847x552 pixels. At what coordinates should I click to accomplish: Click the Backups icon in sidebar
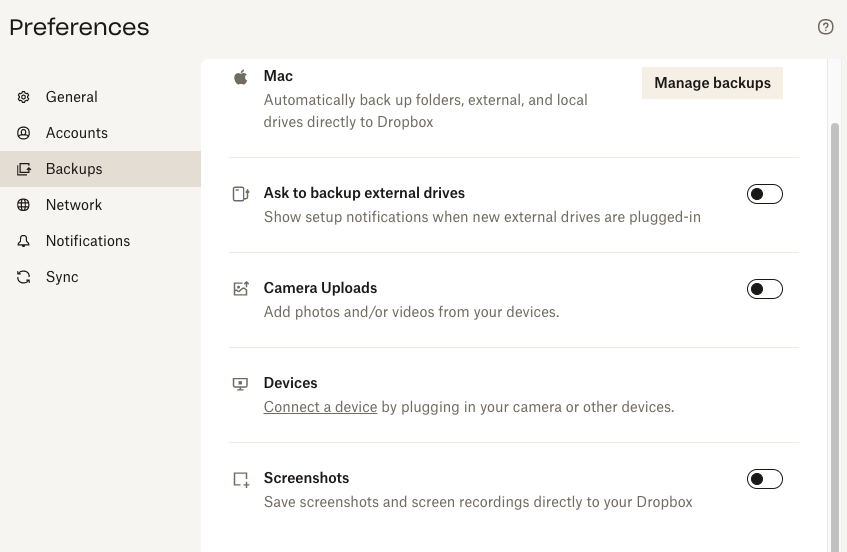point(24,169)
